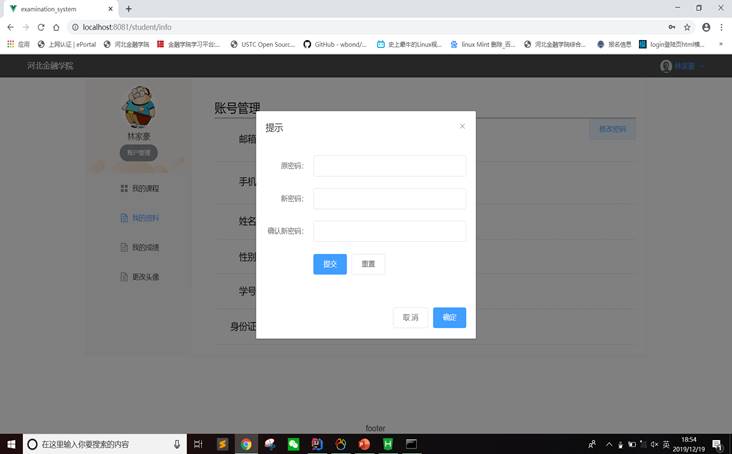This screenshot has width=732, height=454.
Task: Click the taskbar search box
Action: [x=105, y=444]
